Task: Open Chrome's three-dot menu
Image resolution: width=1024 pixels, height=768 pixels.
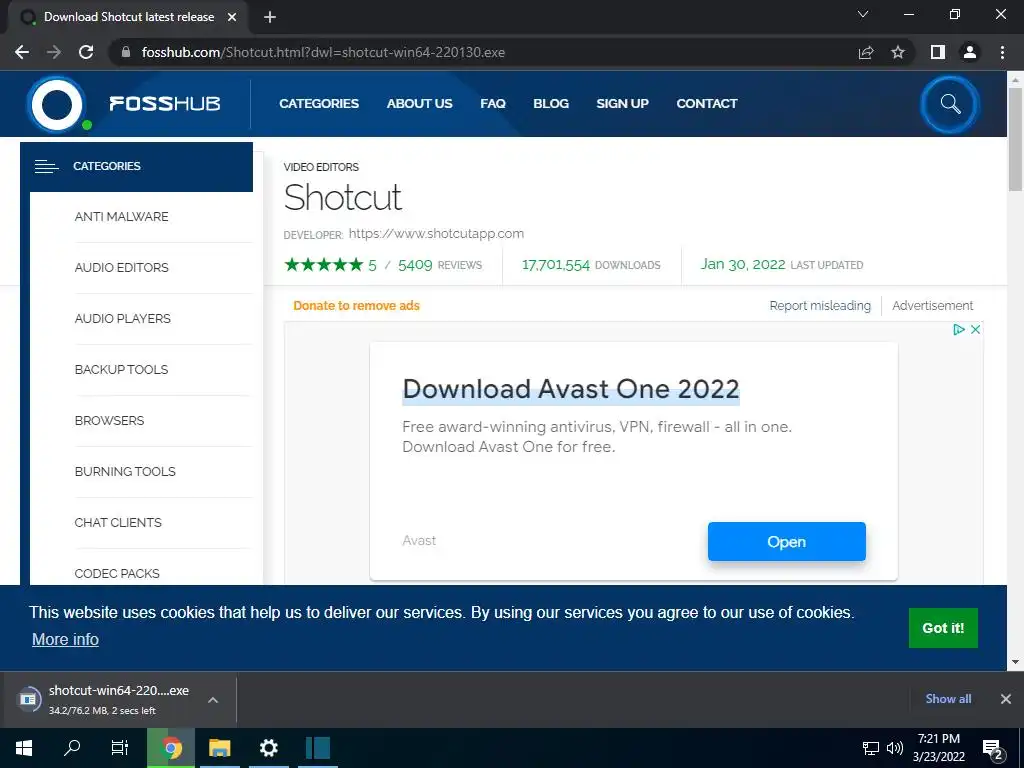Action: point(1002,52)
